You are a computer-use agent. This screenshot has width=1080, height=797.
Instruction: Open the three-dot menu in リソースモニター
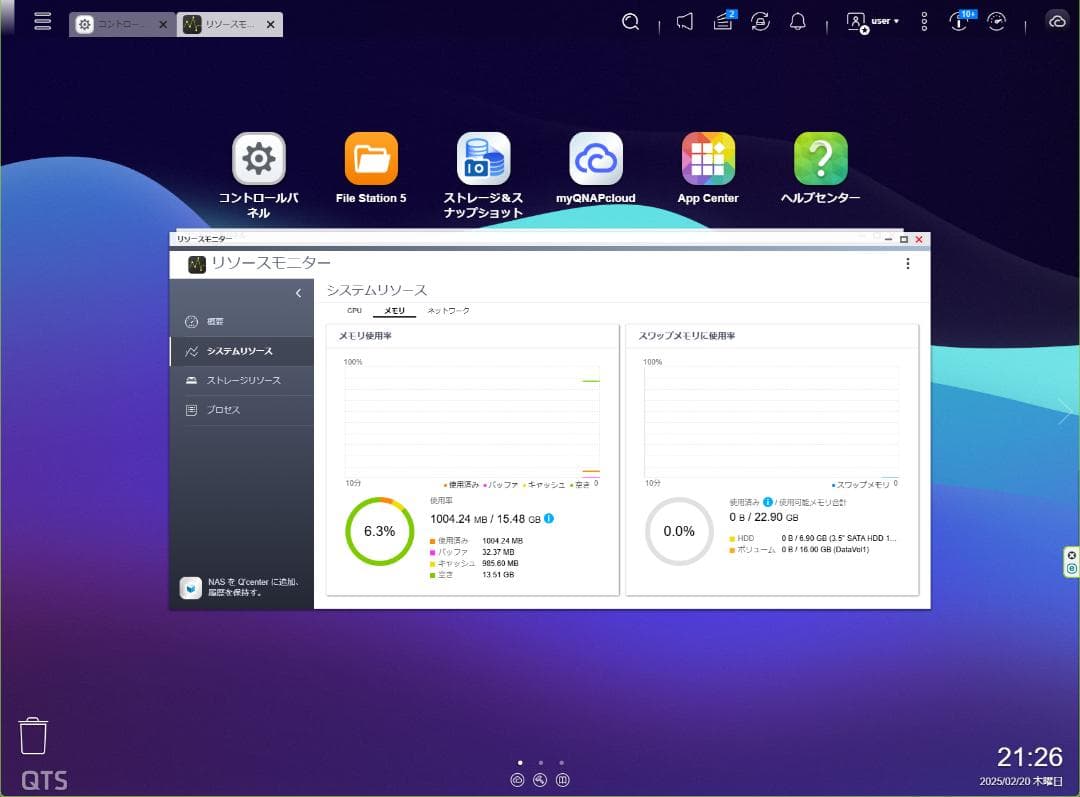click(908, 264)
